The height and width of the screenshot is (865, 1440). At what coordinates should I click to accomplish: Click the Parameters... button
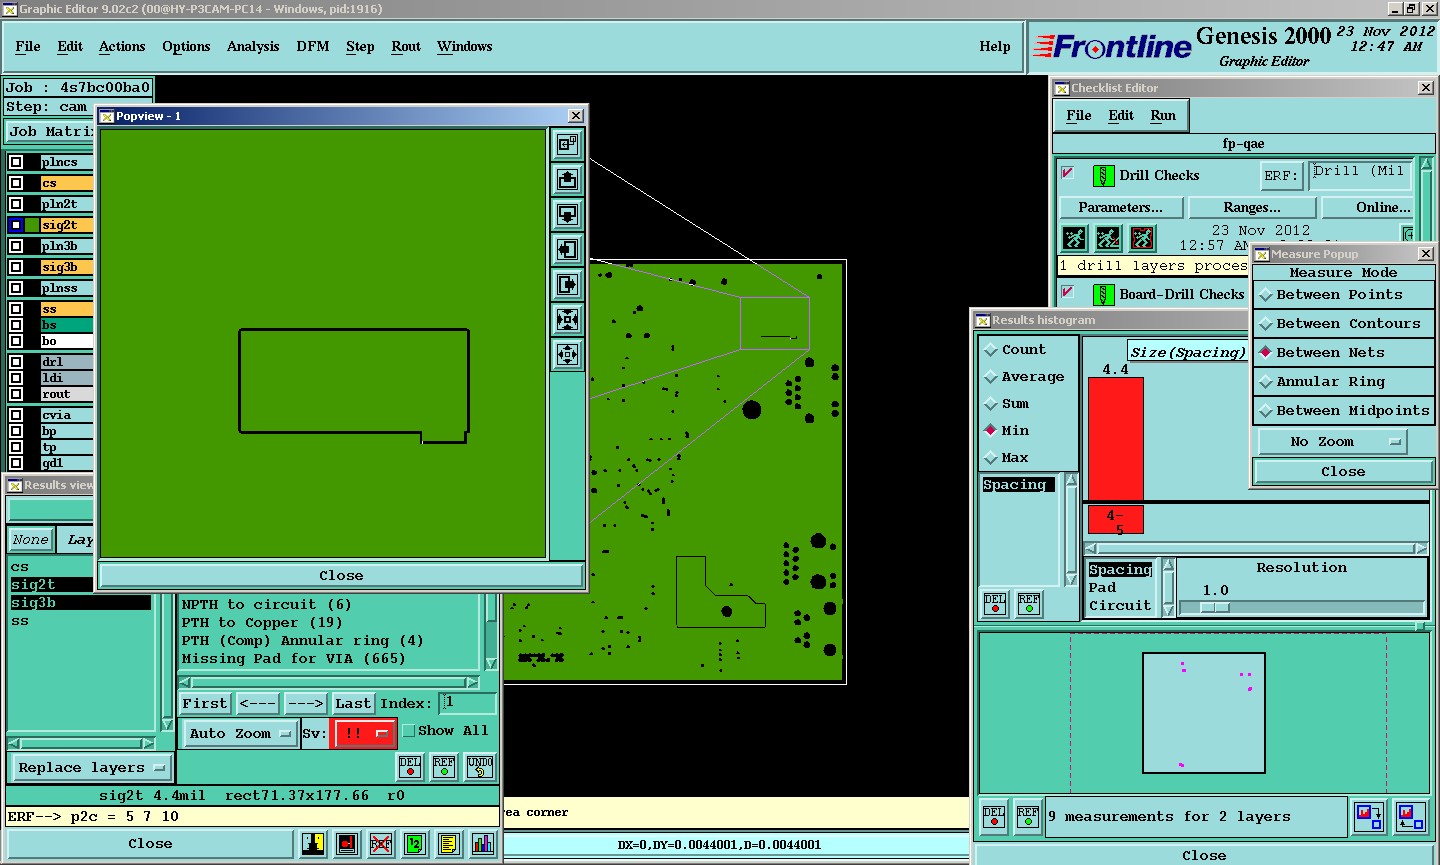pos(1121,208)
